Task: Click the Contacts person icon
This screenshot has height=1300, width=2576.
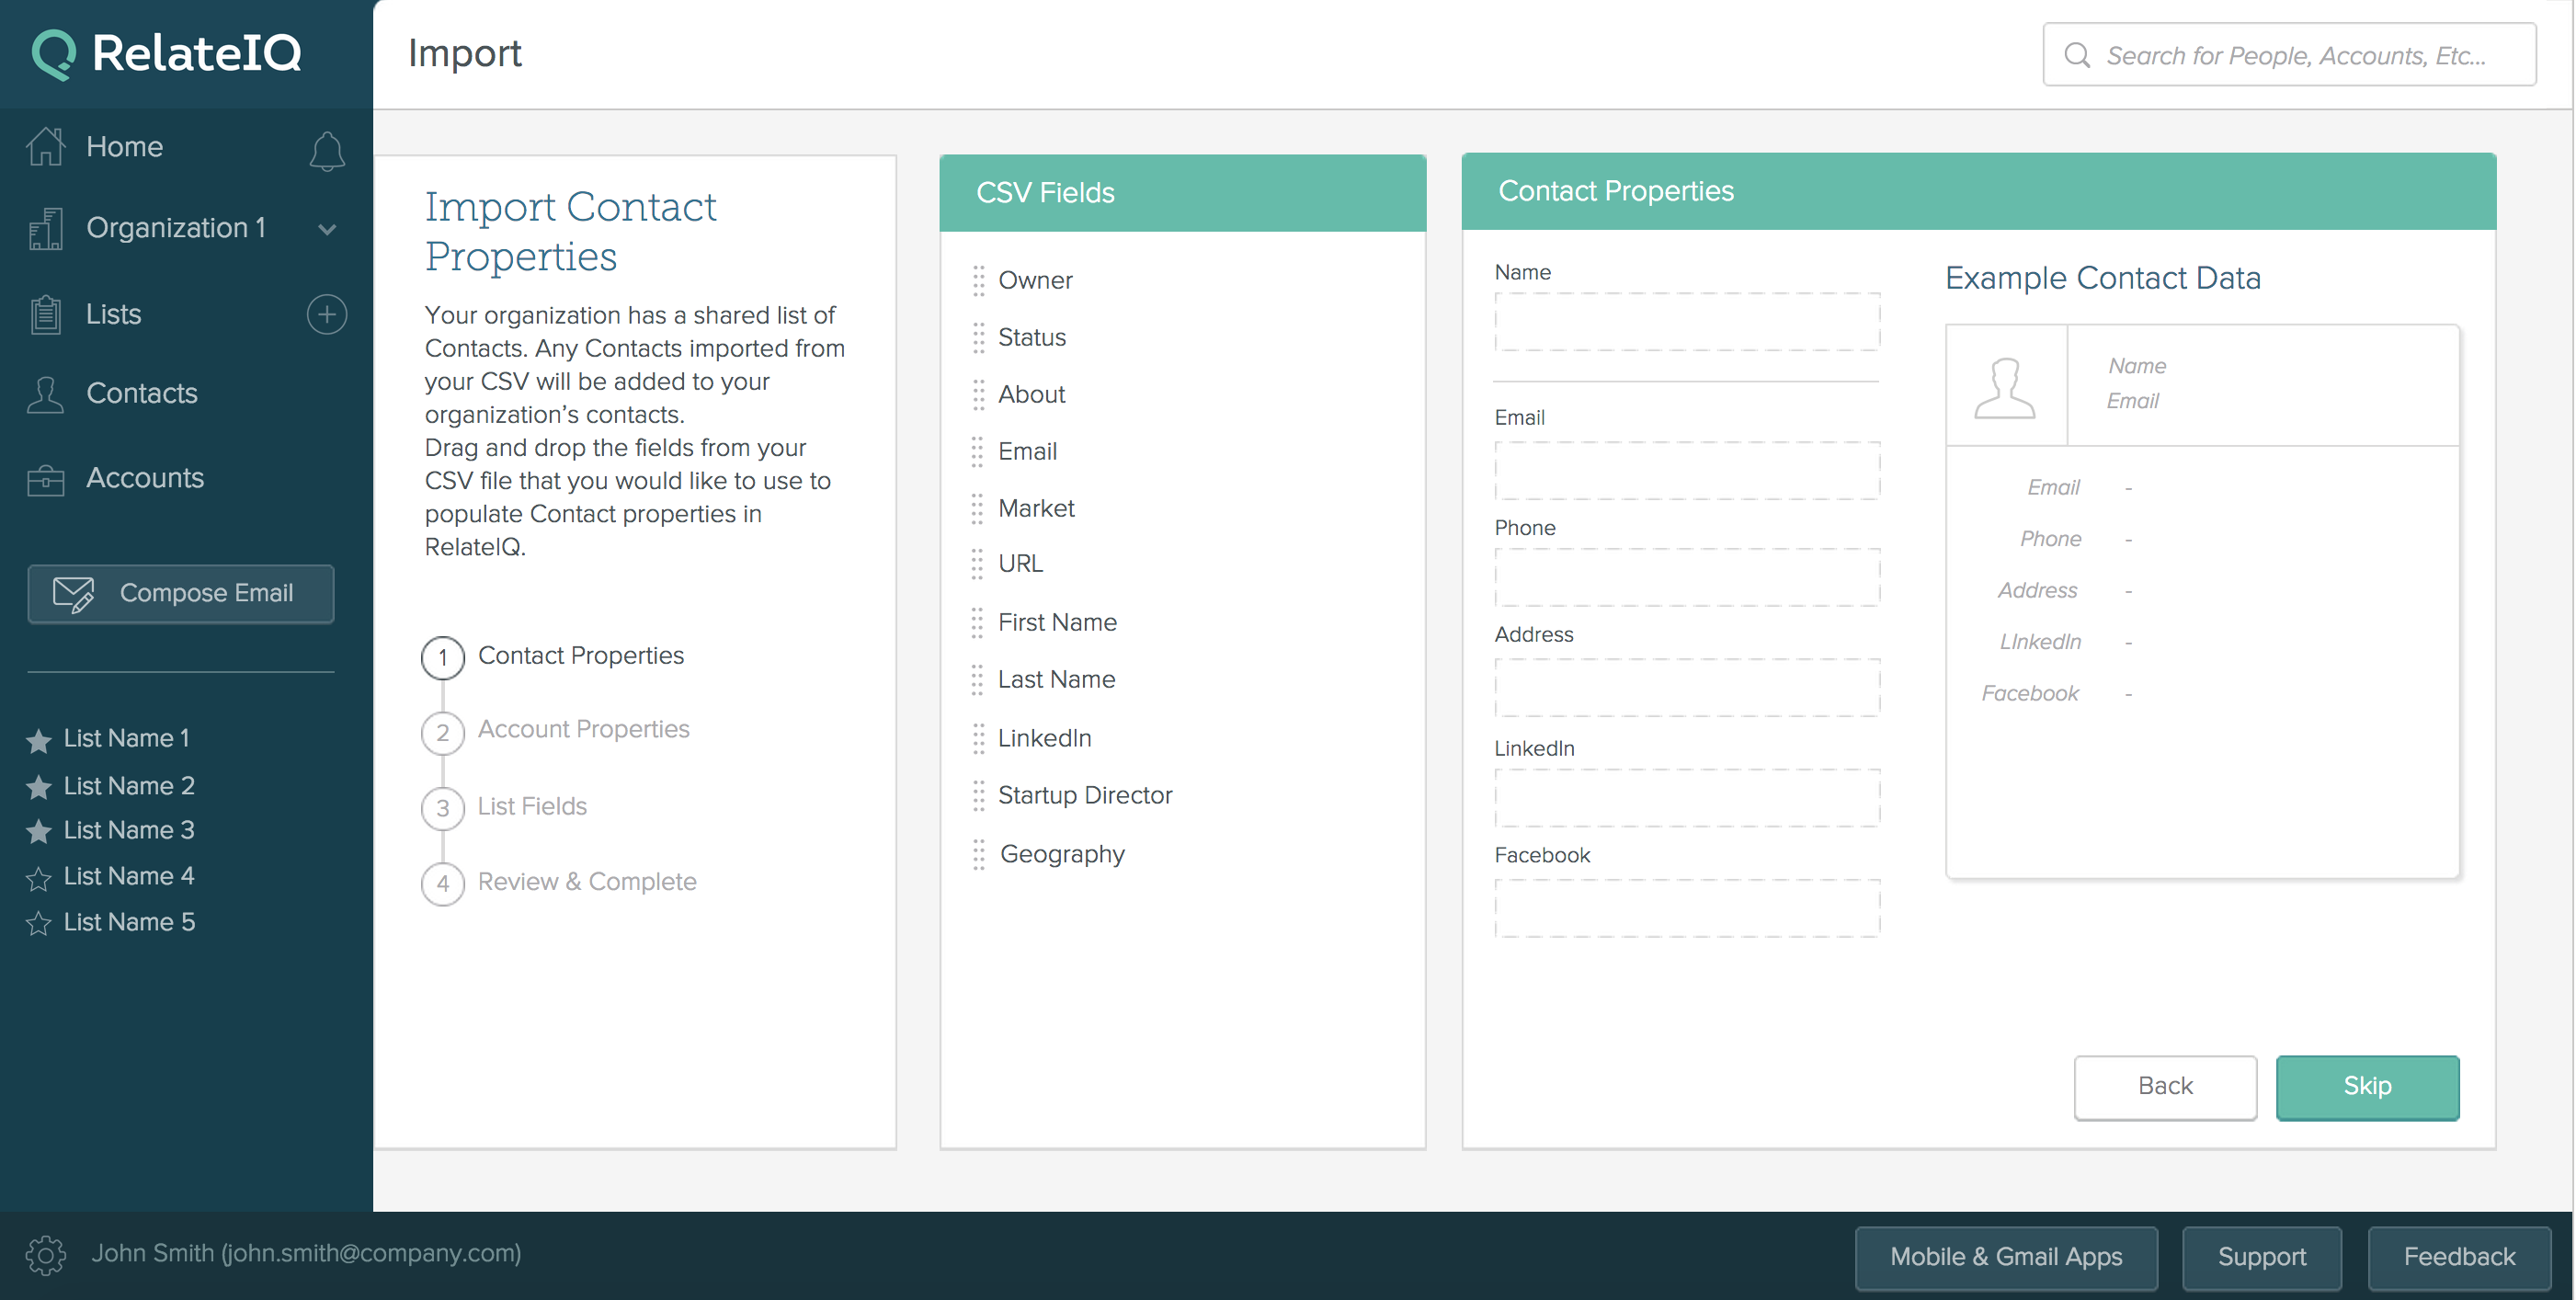Action: tap(46, 394)
